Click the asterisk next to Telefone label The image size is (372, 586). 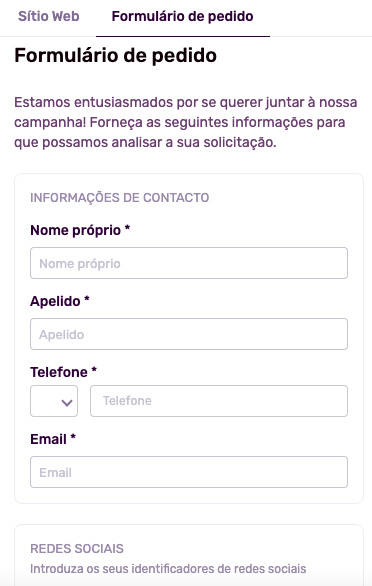pos(94,370)
